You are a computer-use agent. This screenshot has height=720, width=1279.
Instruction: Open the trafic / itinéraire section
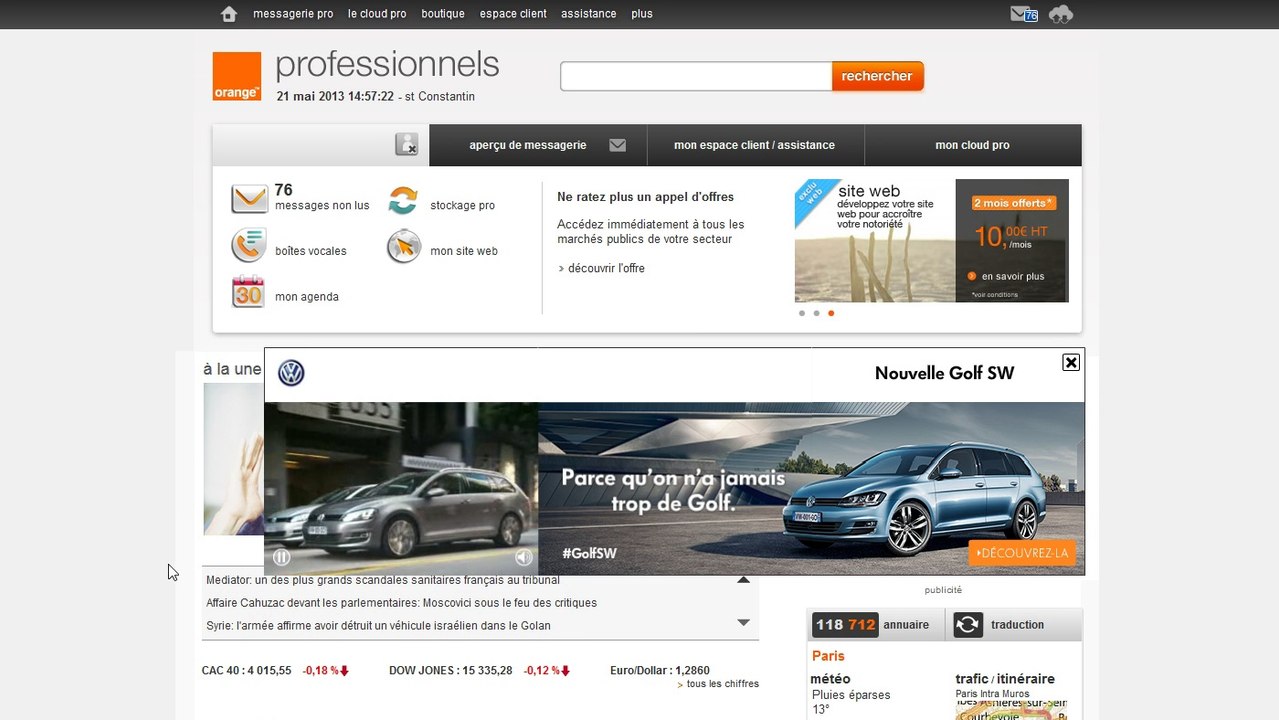[x=1005, y=679]
